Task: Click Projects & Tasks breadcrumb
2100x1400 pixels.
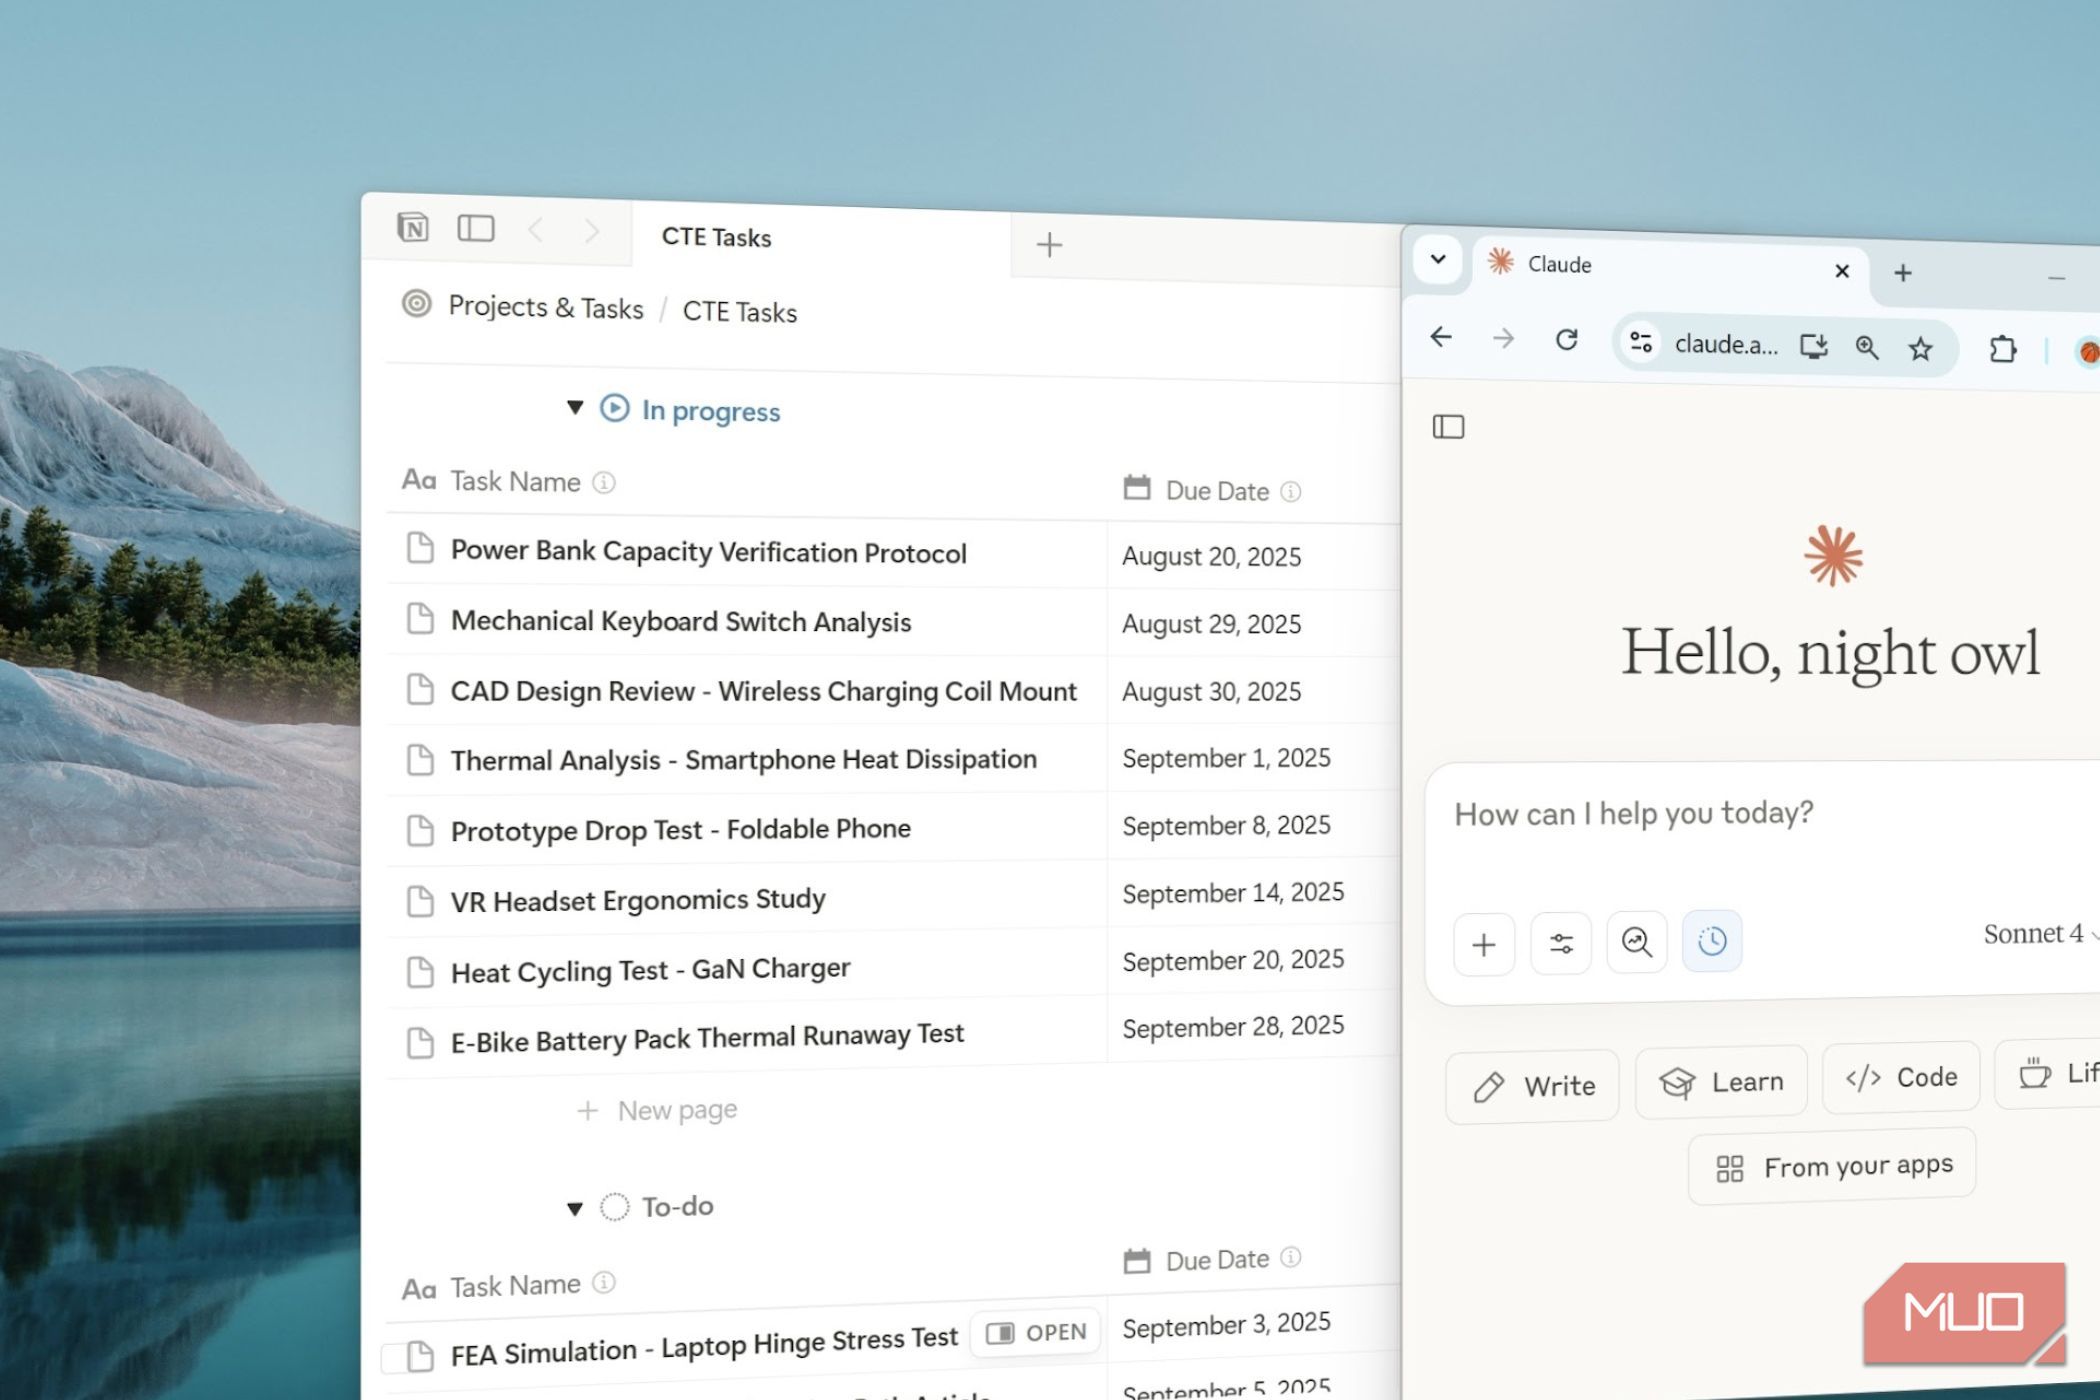Action: tap(546, 307)
